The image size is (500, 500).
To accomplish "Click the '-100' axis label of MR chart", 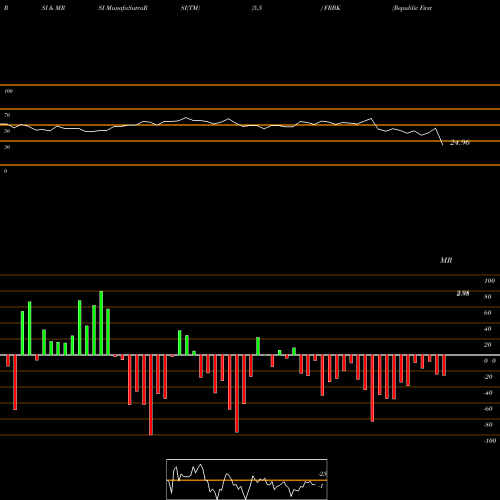I will 490,441.
